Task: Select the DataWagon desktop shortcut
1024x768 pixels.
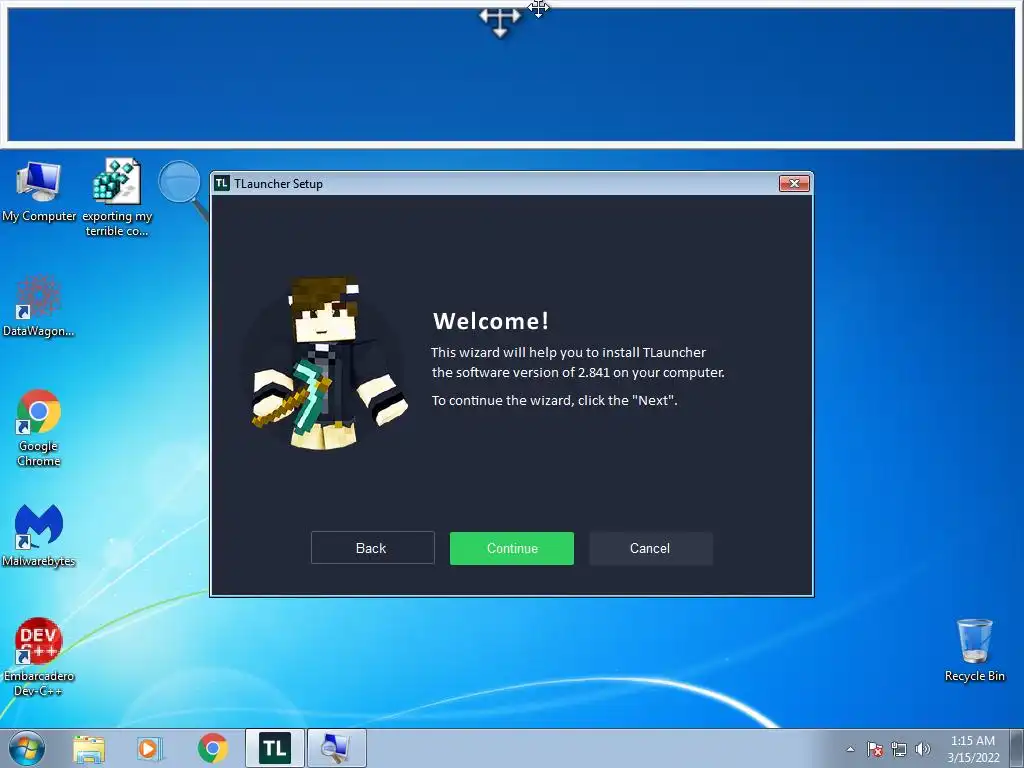Action: click(39, 306)
